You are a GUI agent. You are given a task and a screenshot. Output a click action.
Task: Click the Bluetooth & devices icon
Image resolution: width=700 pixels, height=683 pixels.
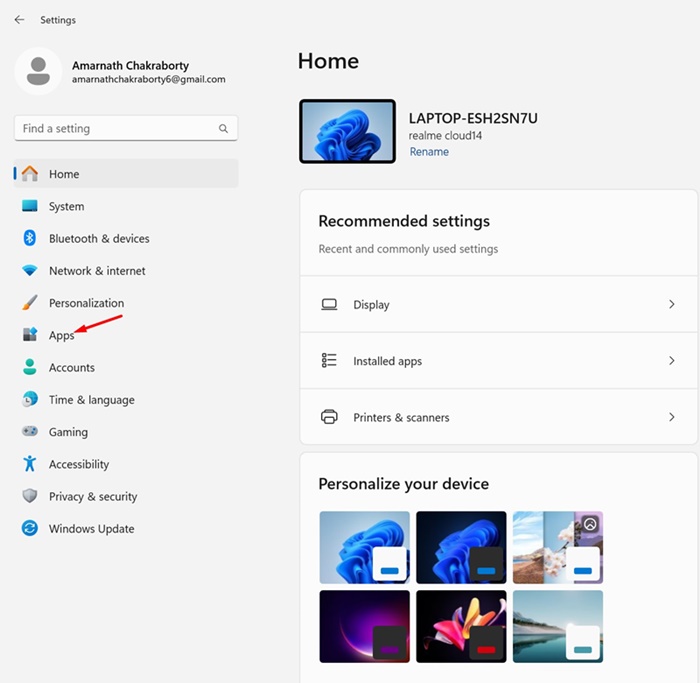tap(30, 238)
